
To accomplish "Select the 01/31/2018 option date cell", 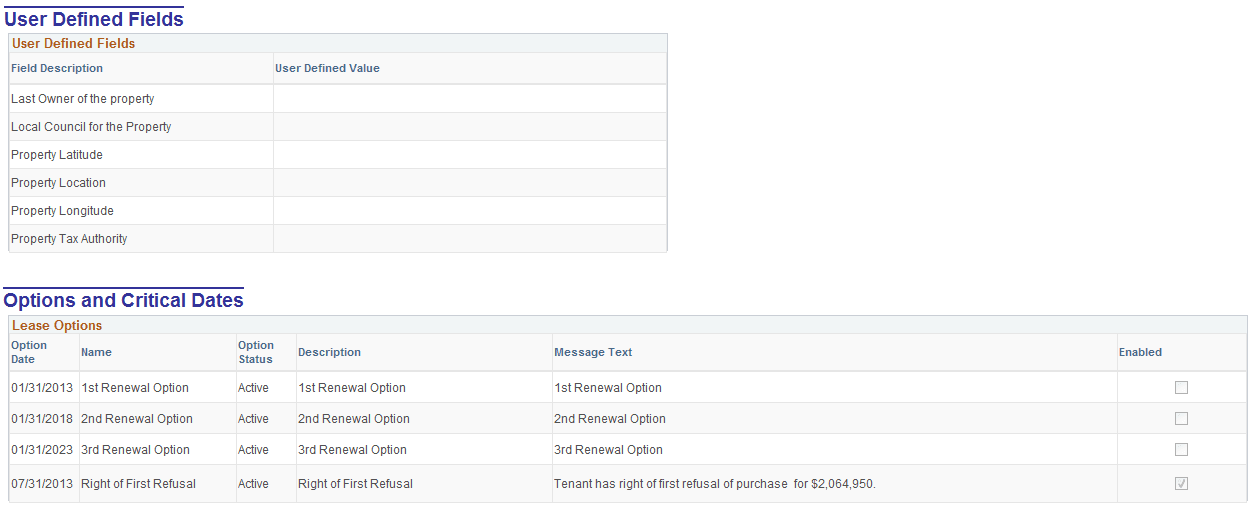I will (42, 419).
